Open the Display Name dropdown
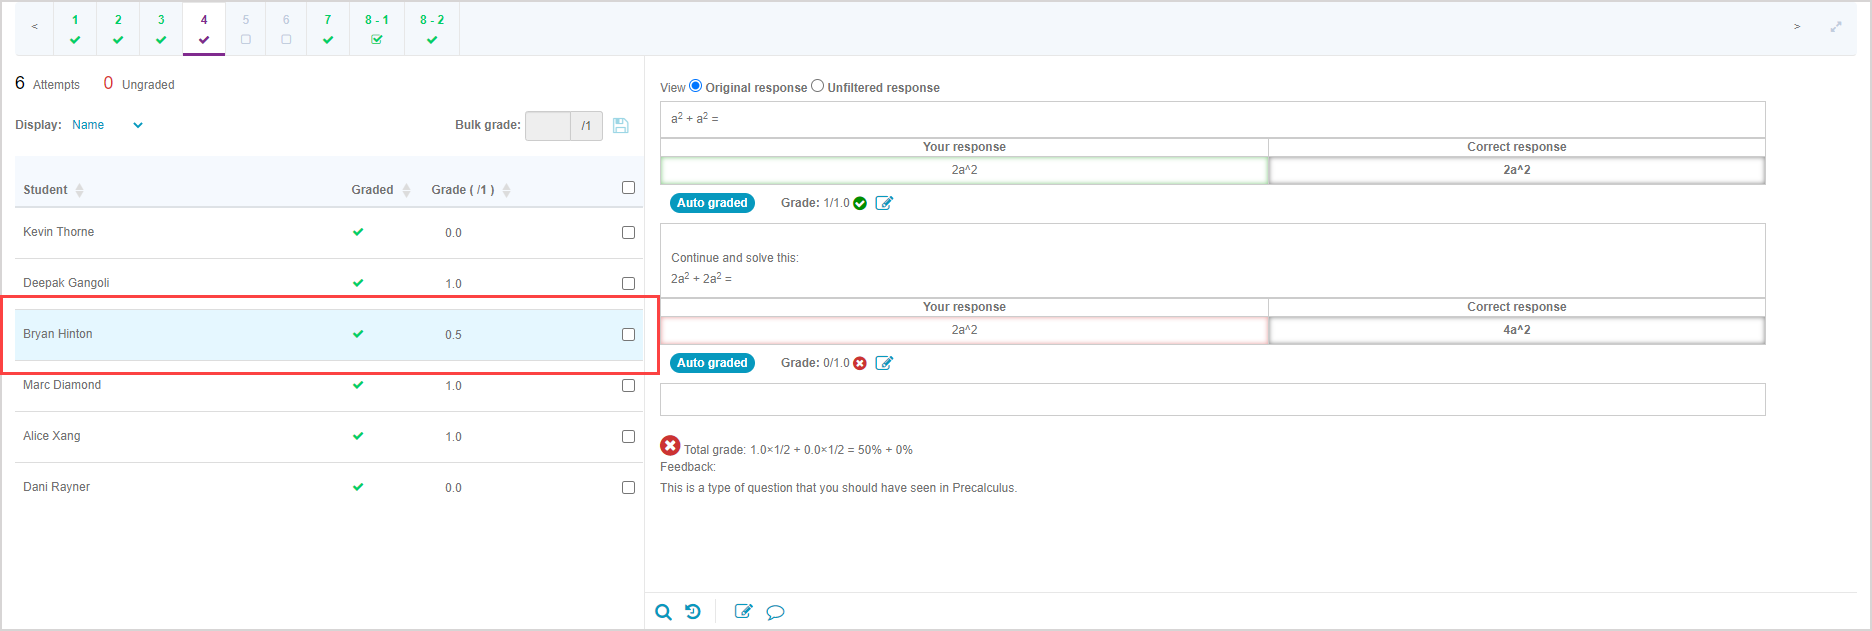This screenshot has height=631, width=1872. 107,125
